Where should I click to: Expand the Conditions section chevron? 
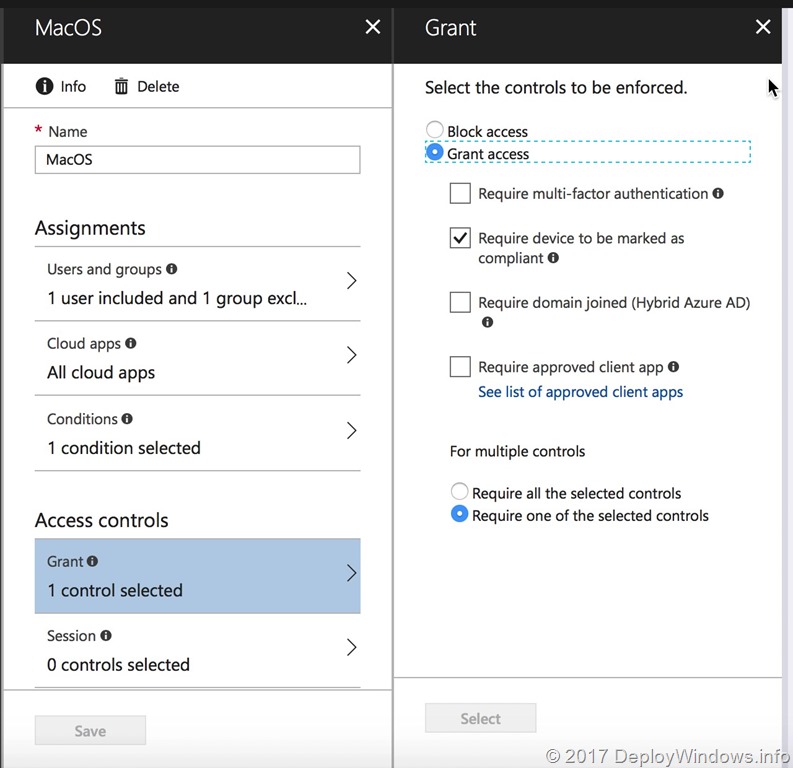click(x=351, y=431)
